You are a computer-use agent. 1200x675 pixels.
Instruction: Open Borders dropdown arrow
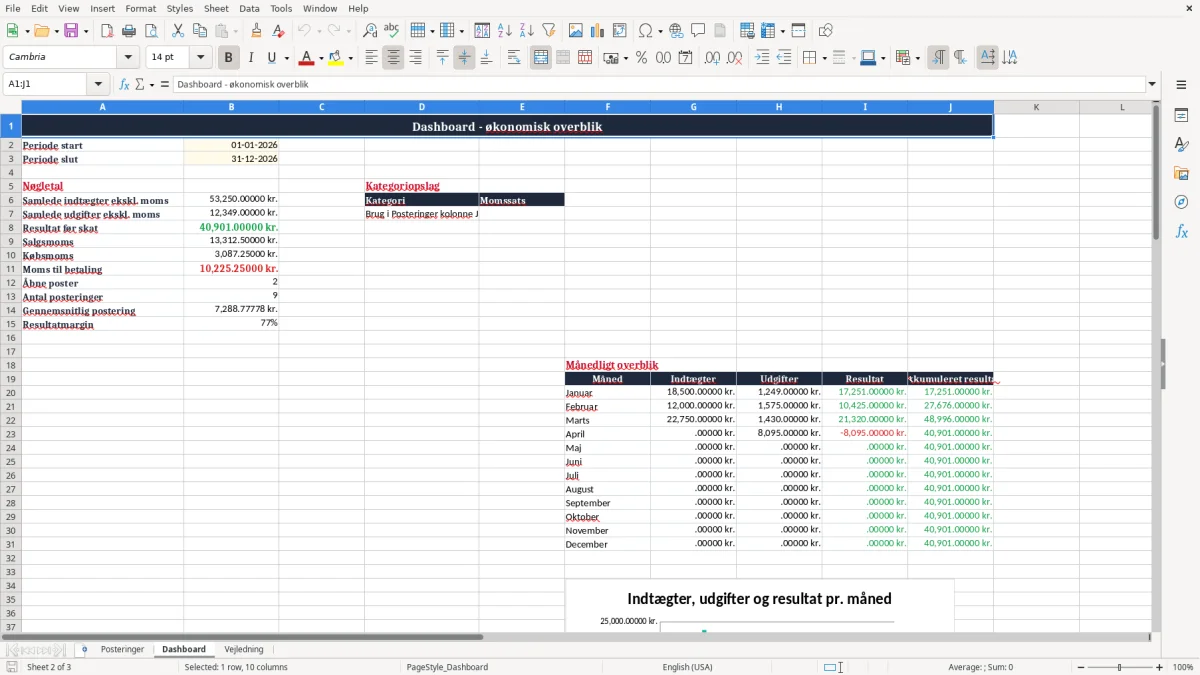click(824, 58)
